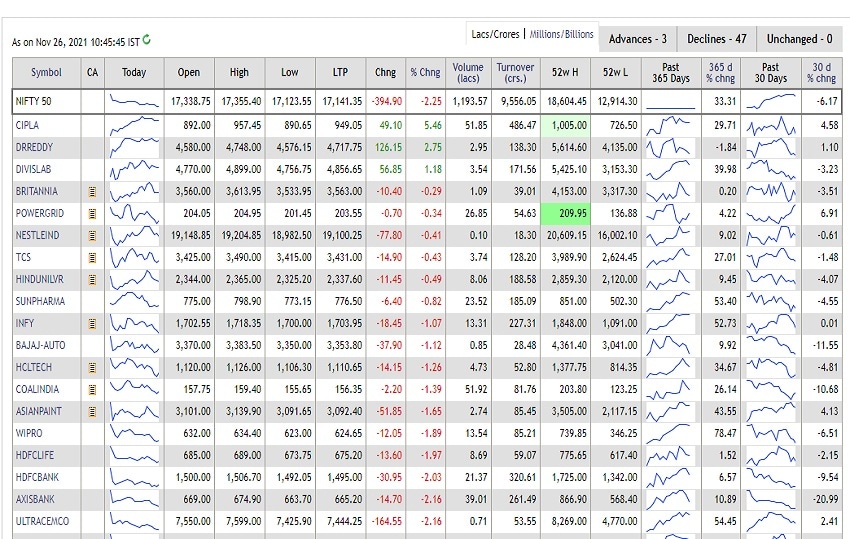Screen dimensions: 850x539
Task: Click AXISBANK 30 d change -20.99
Action: tap(826, 499)
